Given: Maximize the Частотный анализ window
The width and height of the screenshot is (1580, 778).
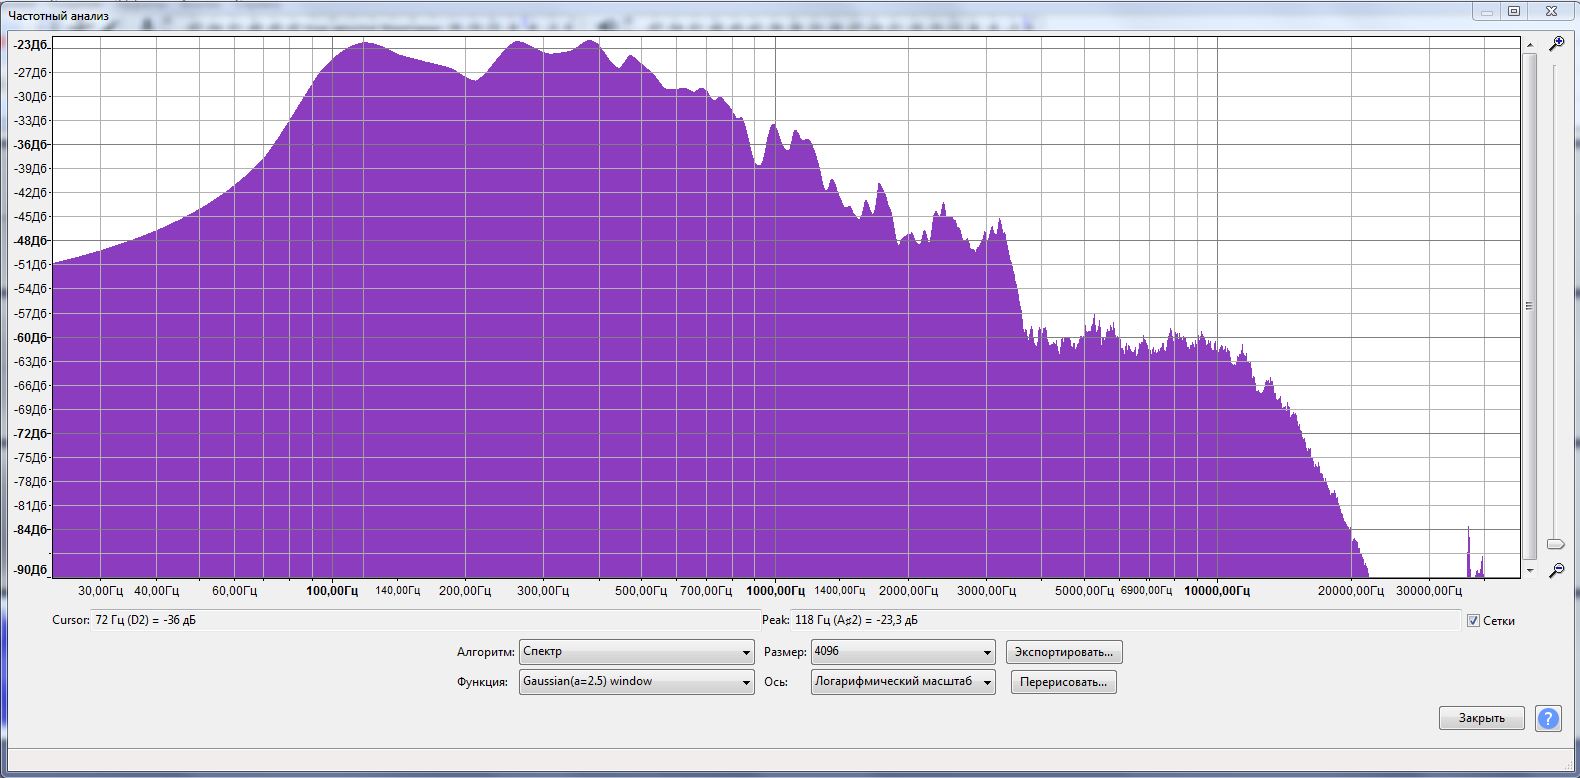Looking at the screenshot, I should pyautogui.click(x=1514, y=11).
